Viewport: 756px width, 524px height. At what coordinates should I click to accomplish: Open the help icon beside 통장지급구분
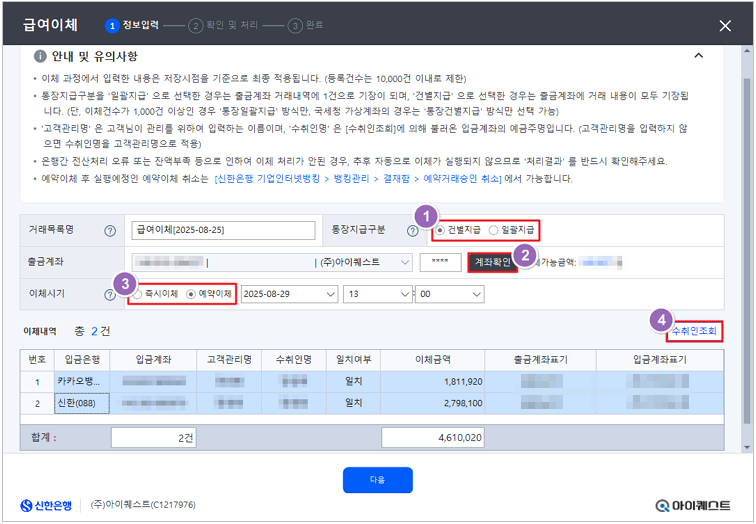(412, 231)
